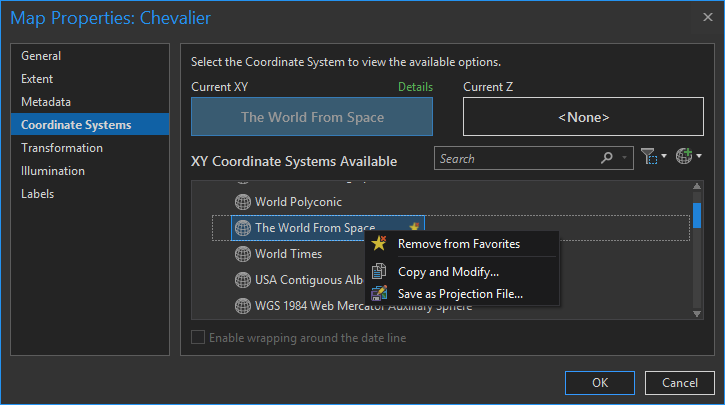Image resolution: width=725 pixels, height=405 pixels.
Task: Click the globe icon beside WGS 1984 Web Mercator
Action: tap(242, 305)
